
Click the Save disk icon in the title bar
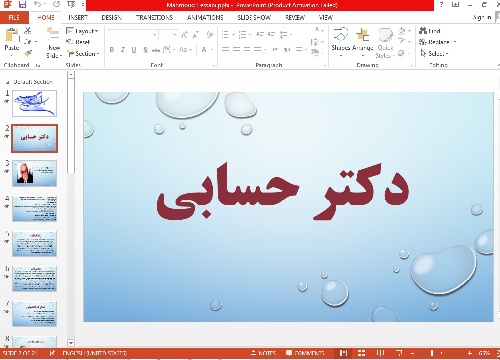22,5
